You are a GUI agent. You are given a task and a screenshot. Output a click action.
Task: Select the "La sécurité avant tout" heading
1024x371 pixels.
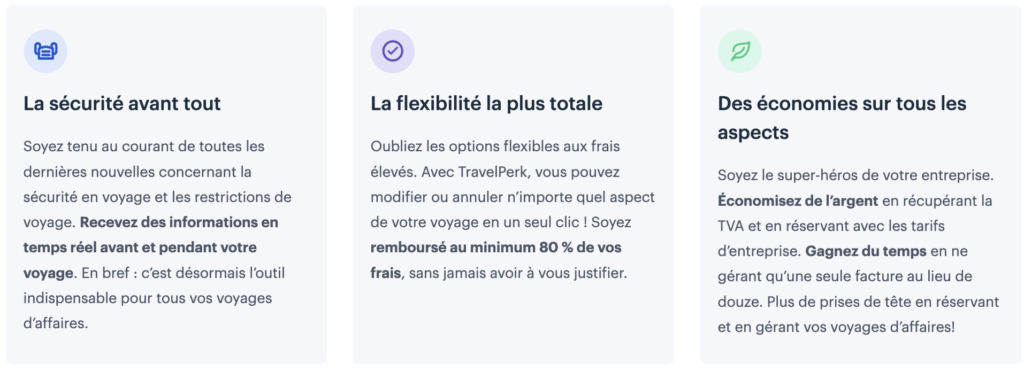(x=122, y=104)
